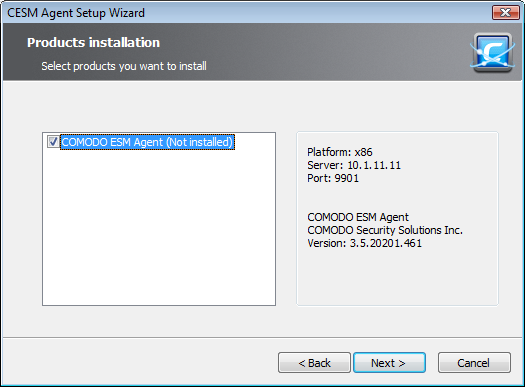Image resolution: width=525 pixels, height=387 pixels.
Task: Uncheck the COMODO ESM Agent checkbox
Action: [x=53, y=142]
